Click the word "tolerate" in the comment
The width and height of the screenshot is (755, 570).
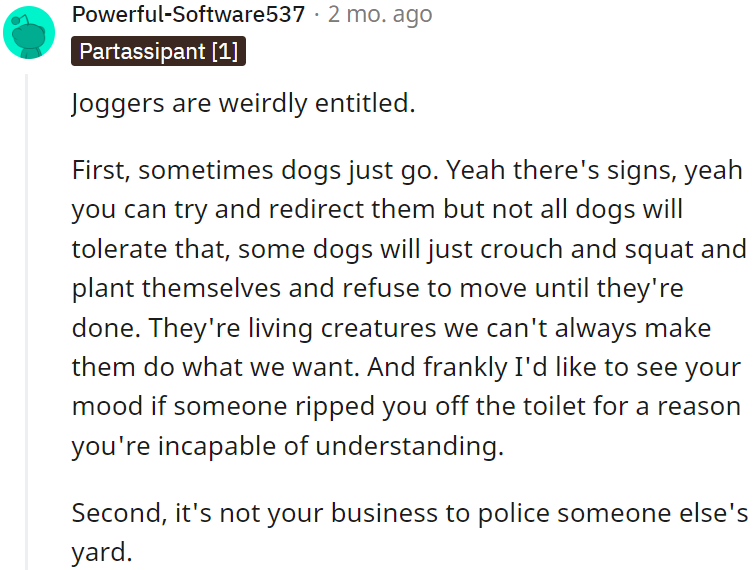tap(117, 249)
